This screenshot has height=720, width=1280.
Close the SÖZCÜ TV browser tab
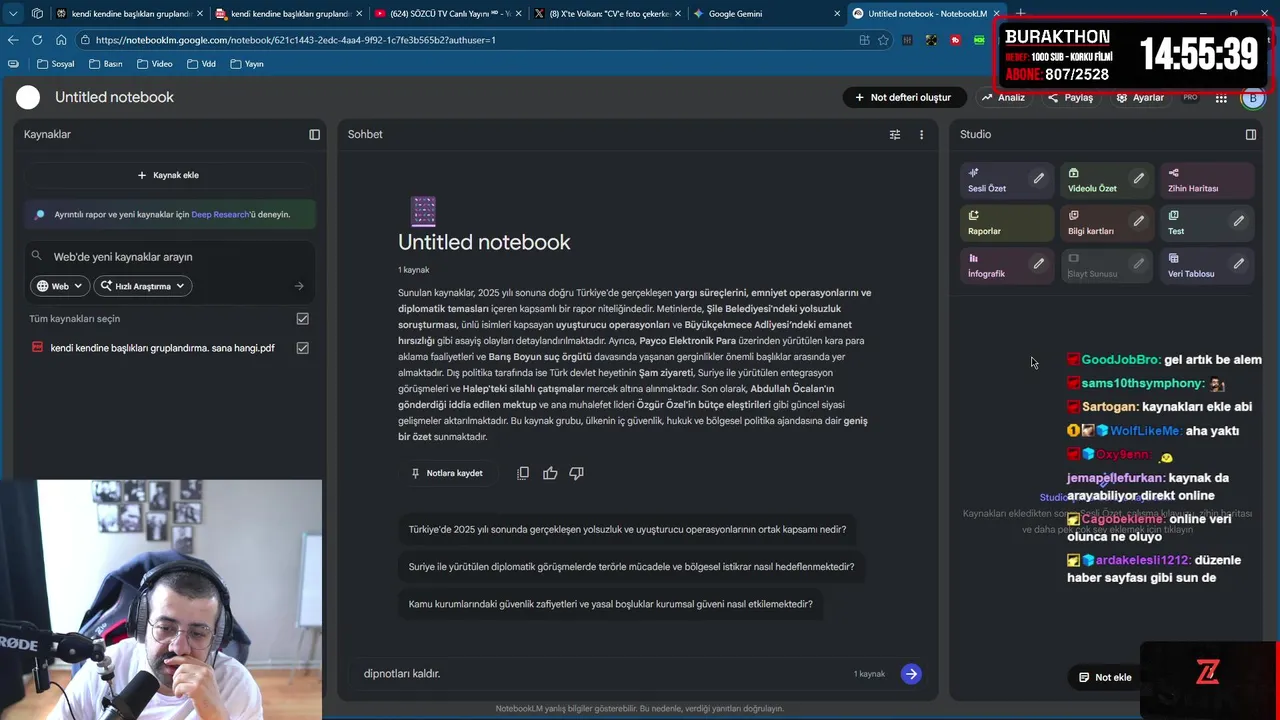(x=519, y=14)
